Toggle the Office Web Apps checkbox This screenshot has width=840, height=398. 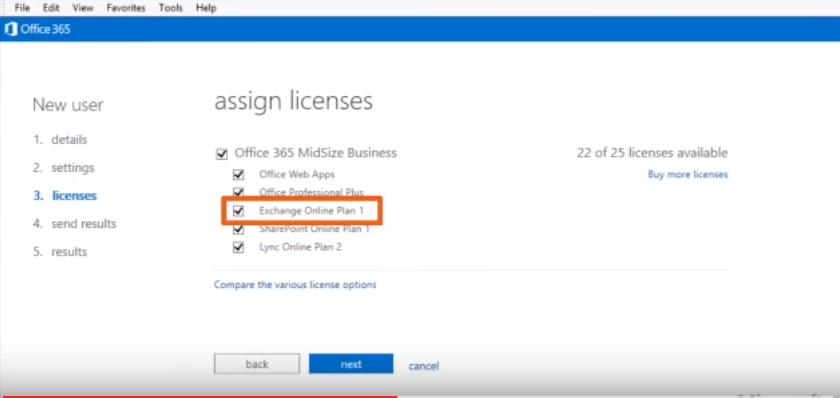click(238, 175)
